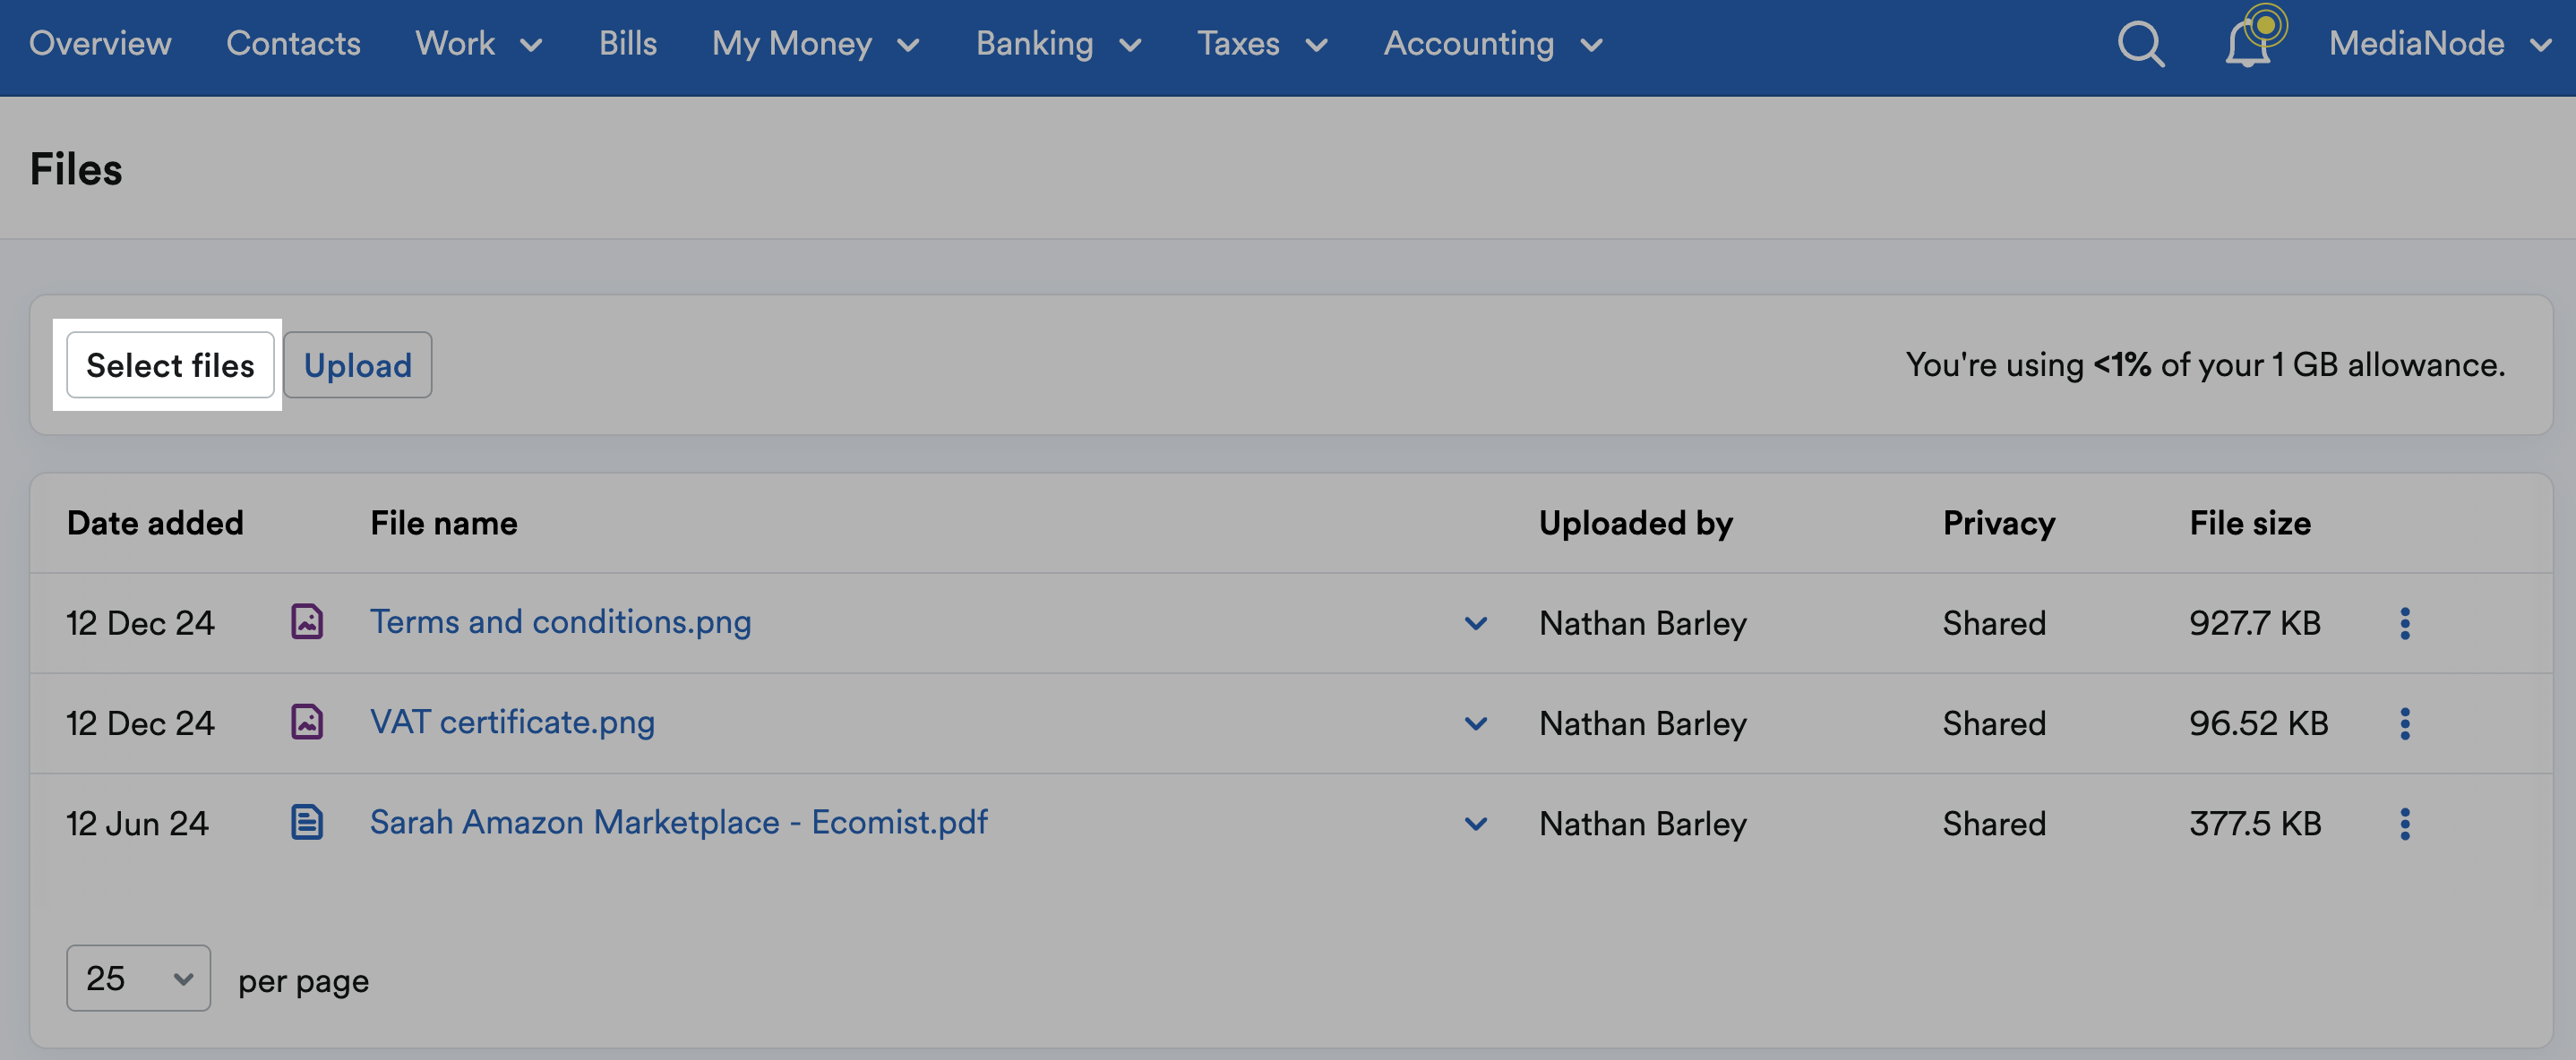Viewport: 2576px width, 1060px height.
Task: Open three-dot menu for VAT certificate.png
Action: coord(2405,723)
